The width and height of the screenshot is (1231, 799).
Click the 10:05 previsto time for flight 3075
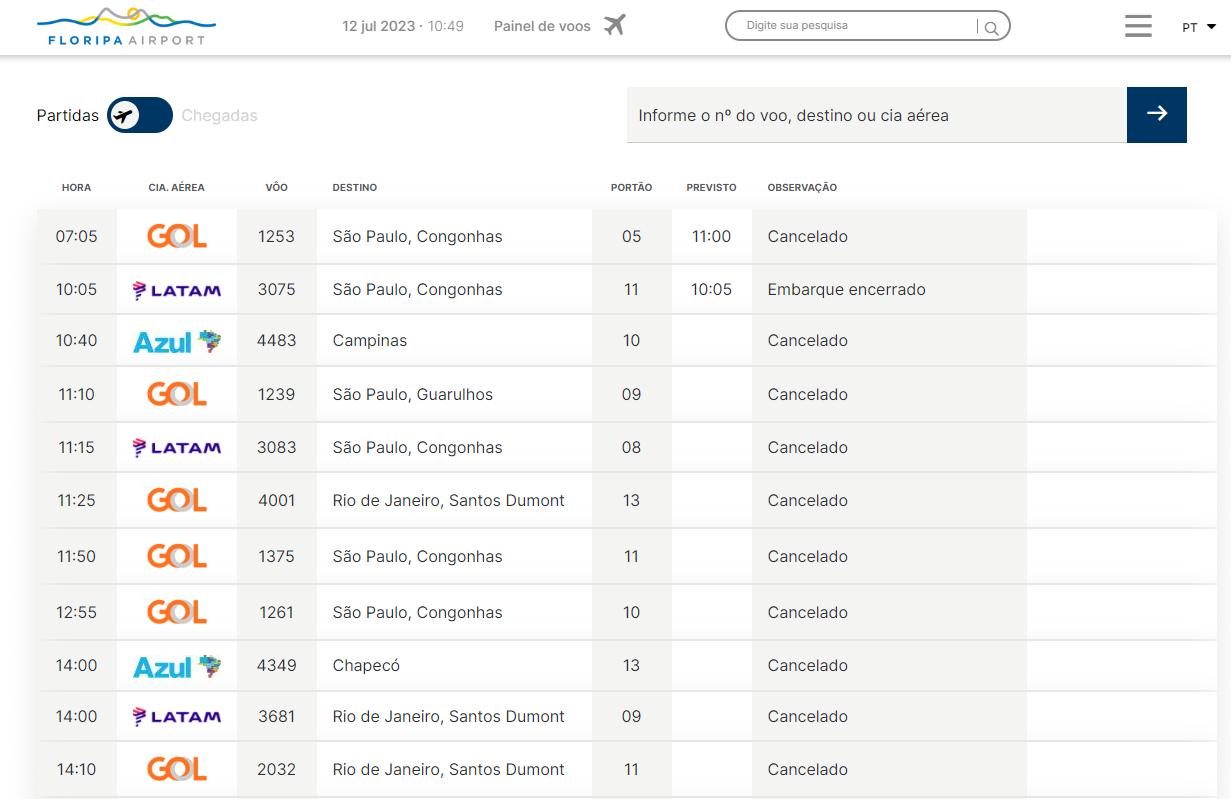tap(711, 290)
